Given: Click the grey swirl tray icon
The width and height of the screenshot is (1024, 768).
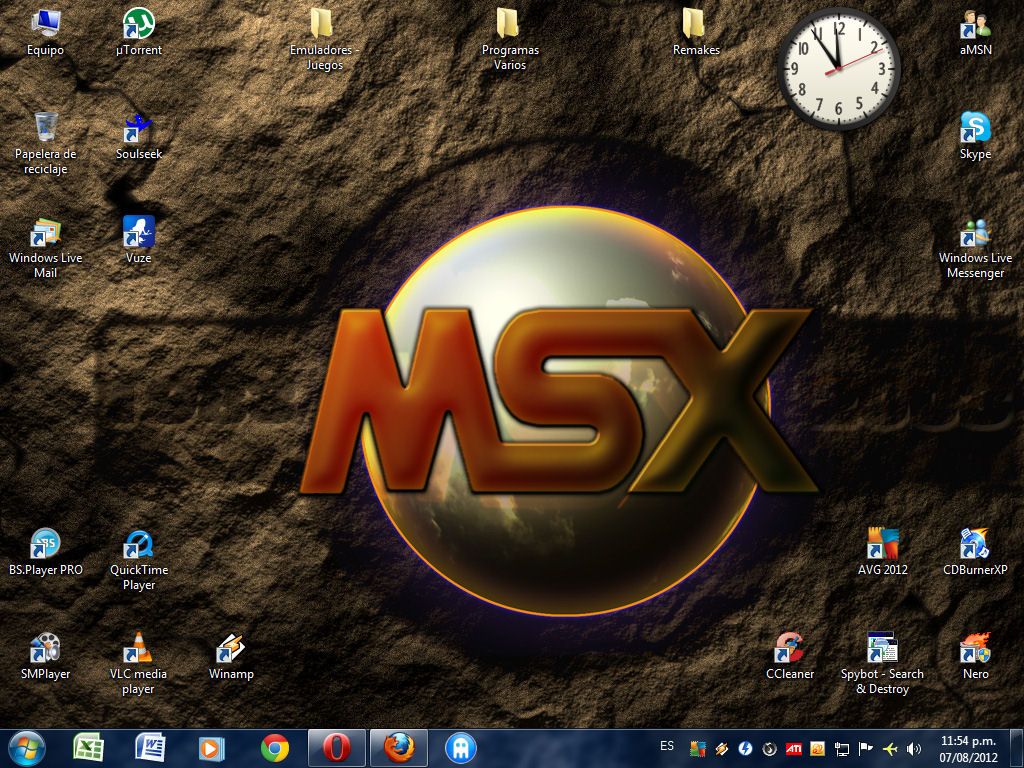Looking at the screenshot, I should pyautogui.click(x=769, y=748).
